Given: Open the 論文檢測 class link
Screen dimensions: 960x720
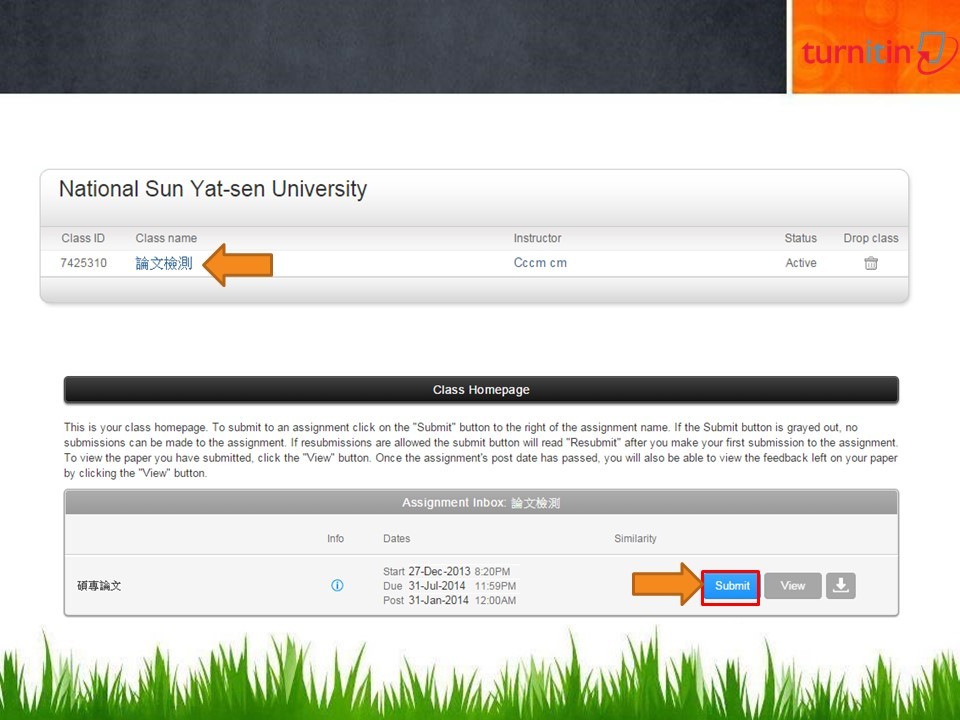Looking at the screenshot, I should coord(163,263).
